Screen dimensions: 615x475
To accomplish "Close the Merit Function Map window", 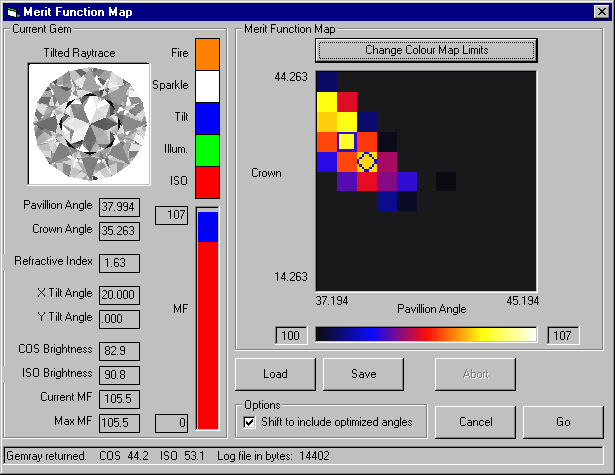I will 601,12.
